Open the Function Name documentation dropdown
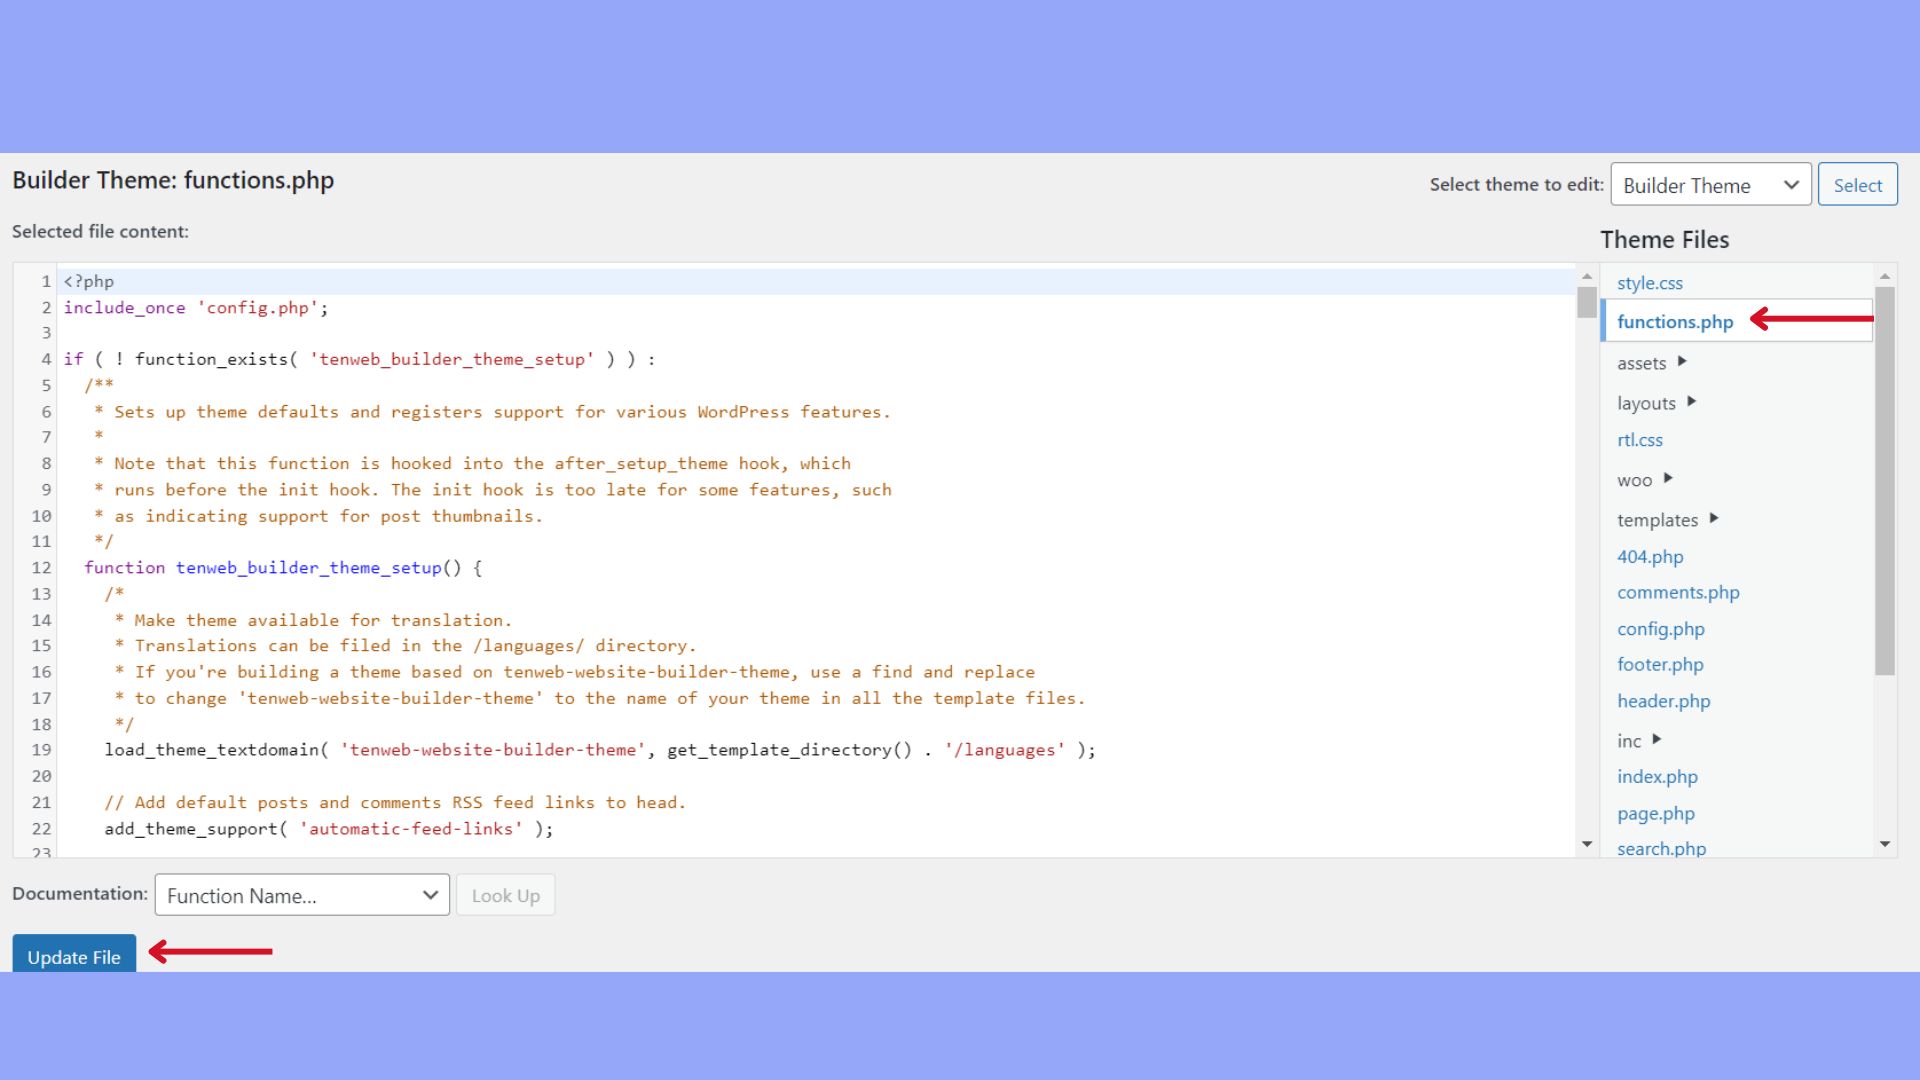Viewport: 1920px width, 1080px height. tap(301, 895)
